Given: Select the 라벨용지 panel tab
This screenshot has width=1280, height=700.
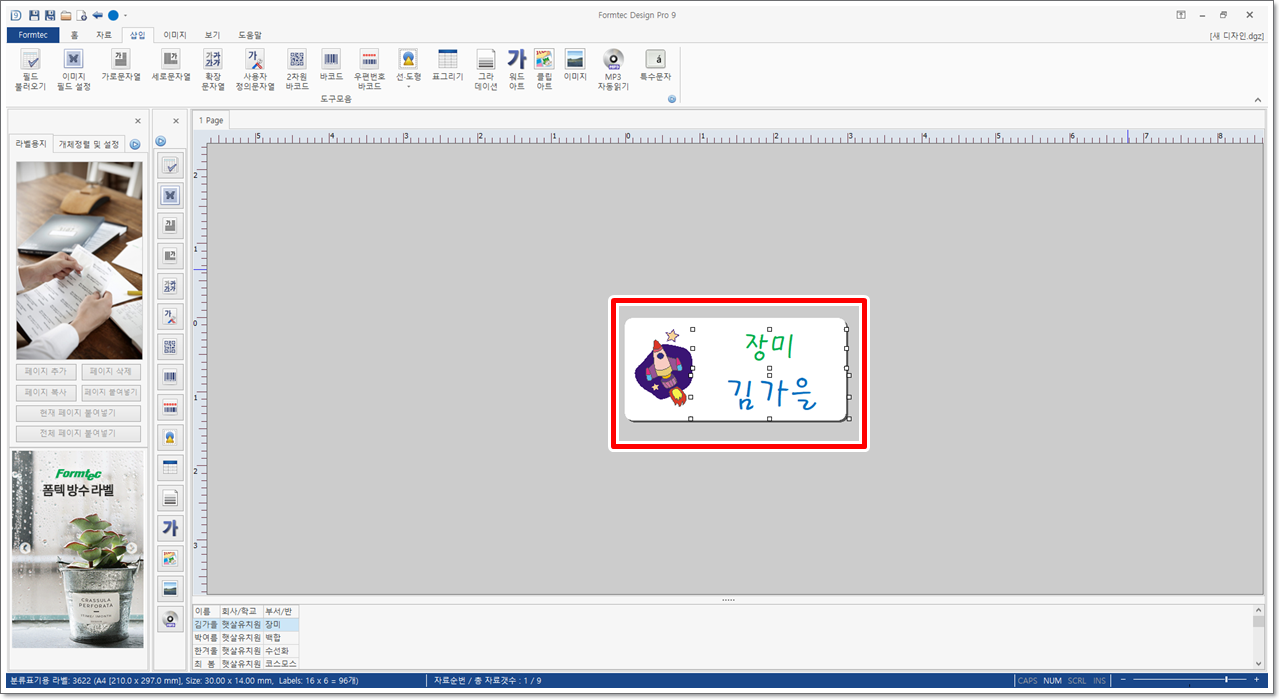Looking at the screenshot, I should coord(30,144).
